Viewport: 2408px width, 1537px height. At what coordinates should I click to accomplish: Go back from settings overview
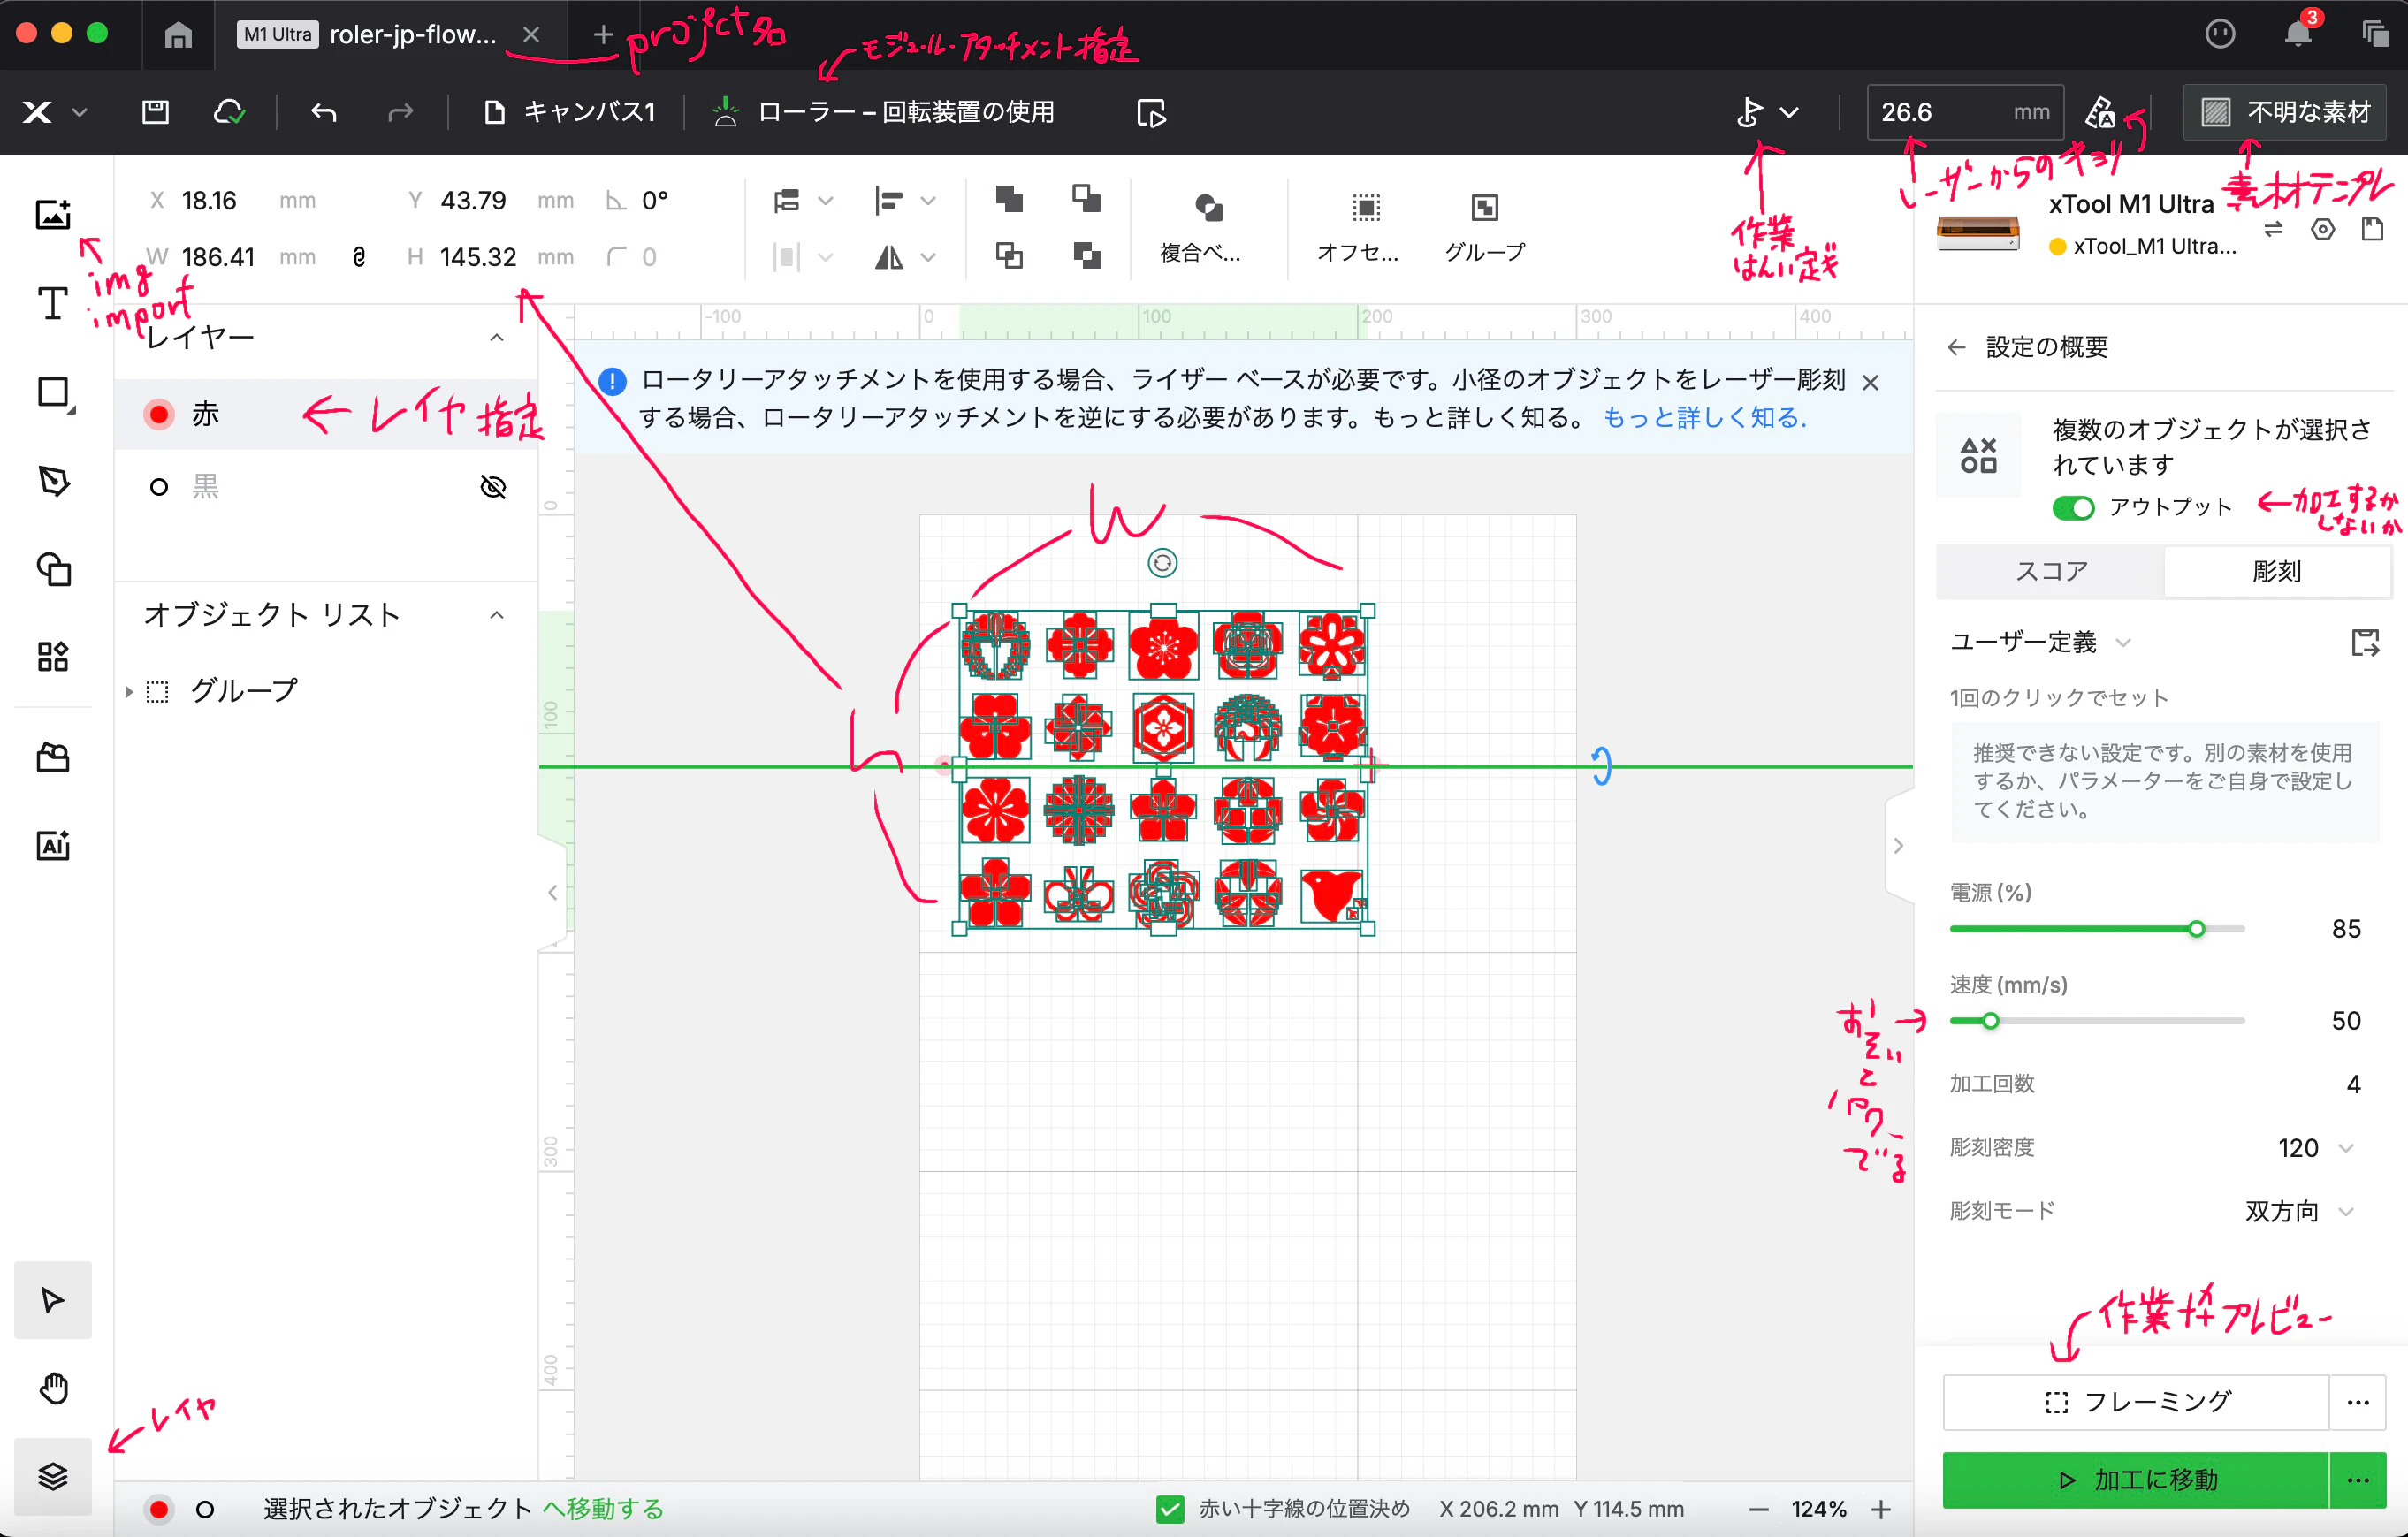(x=1956, y=347)
